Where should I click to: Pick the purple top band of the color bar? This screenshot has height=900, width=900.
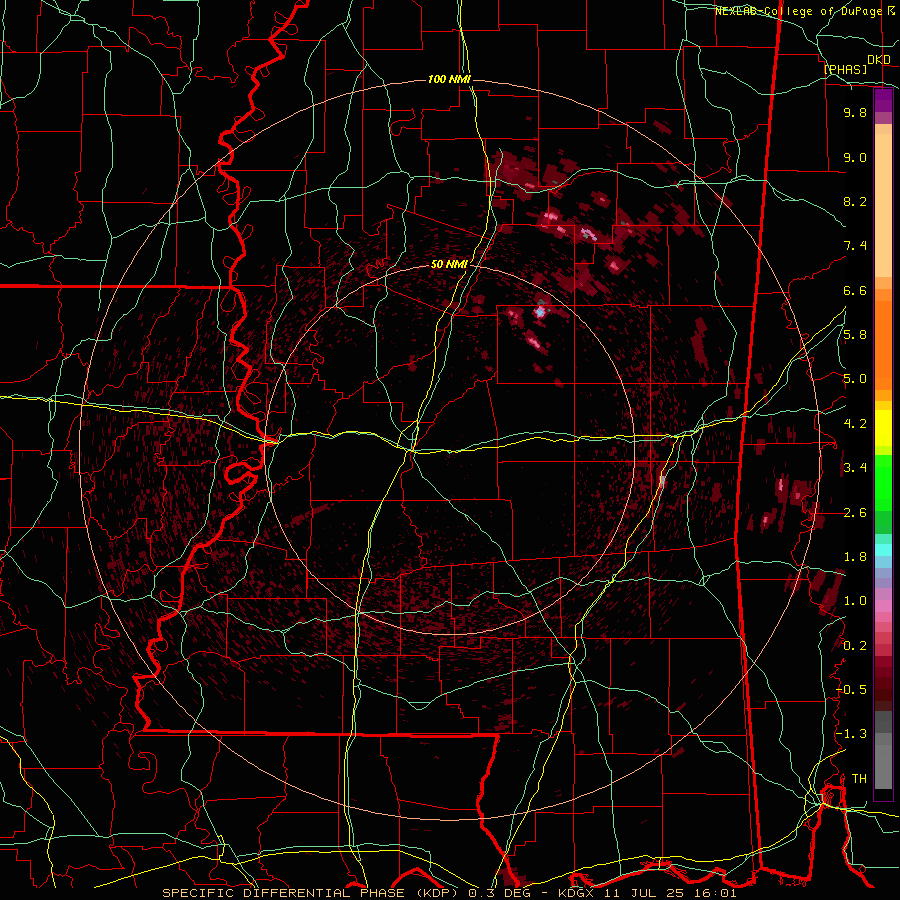point(883,100)
